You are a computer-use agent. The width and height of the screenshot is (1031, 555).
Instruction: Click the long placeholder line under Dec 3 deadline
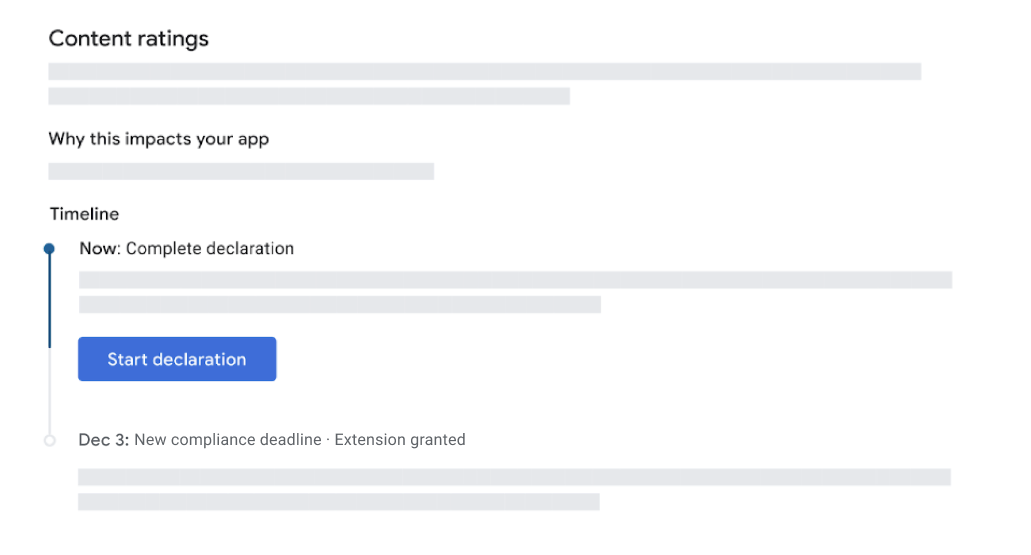pos(514,477)
